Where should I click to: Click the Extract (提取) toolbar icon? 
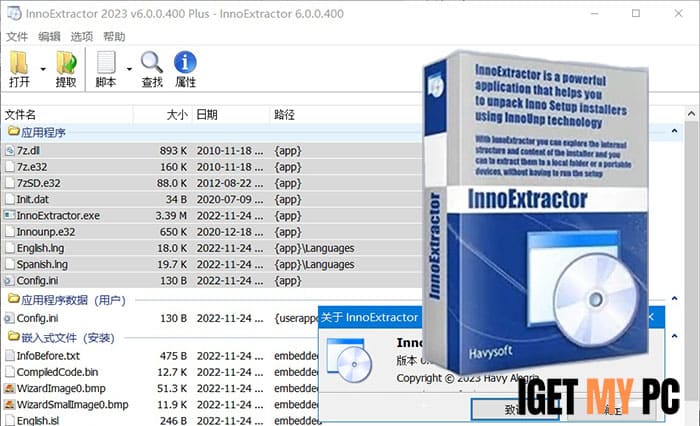click(x=66, y=63)
